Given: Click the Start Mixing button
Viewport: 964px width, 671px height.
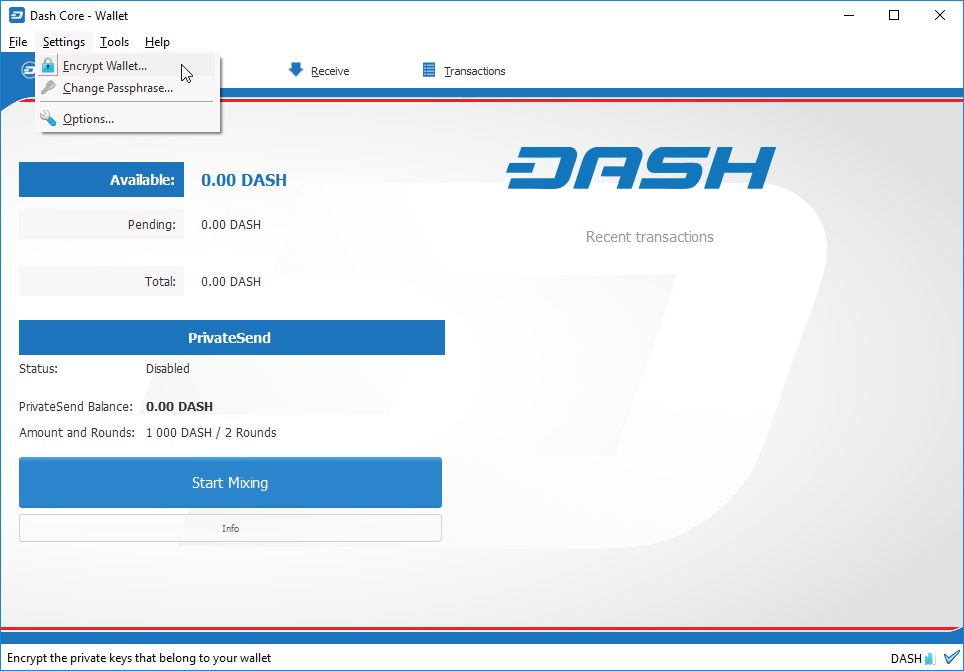Looking at the screenshot, I should tap(231, 482).
